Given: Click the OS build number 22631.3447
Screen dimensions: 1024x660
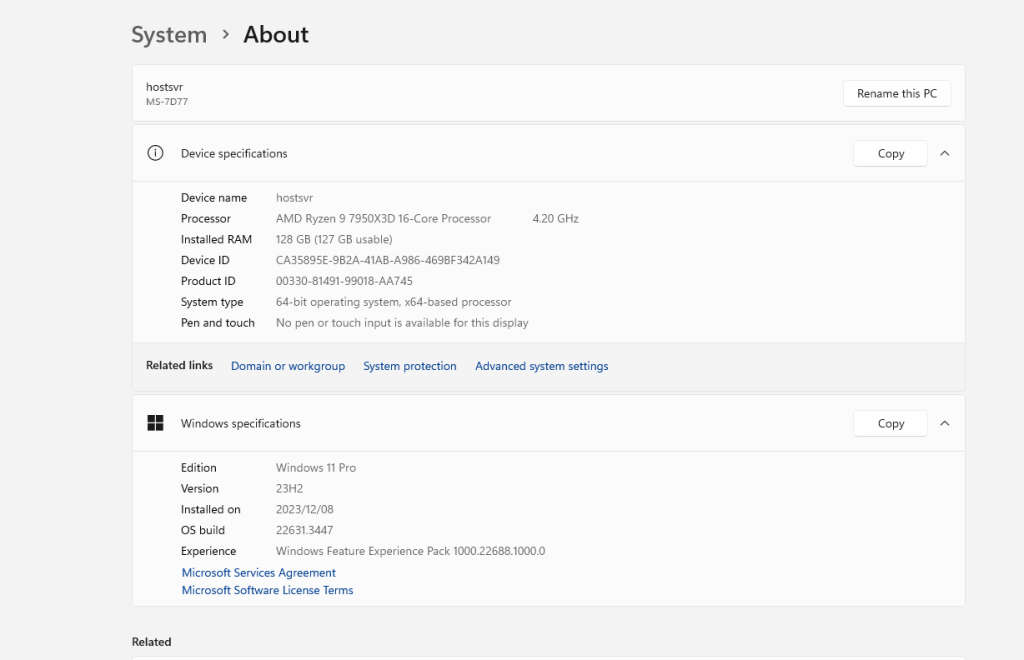Looking at the screenshot, I should point(305,530).
